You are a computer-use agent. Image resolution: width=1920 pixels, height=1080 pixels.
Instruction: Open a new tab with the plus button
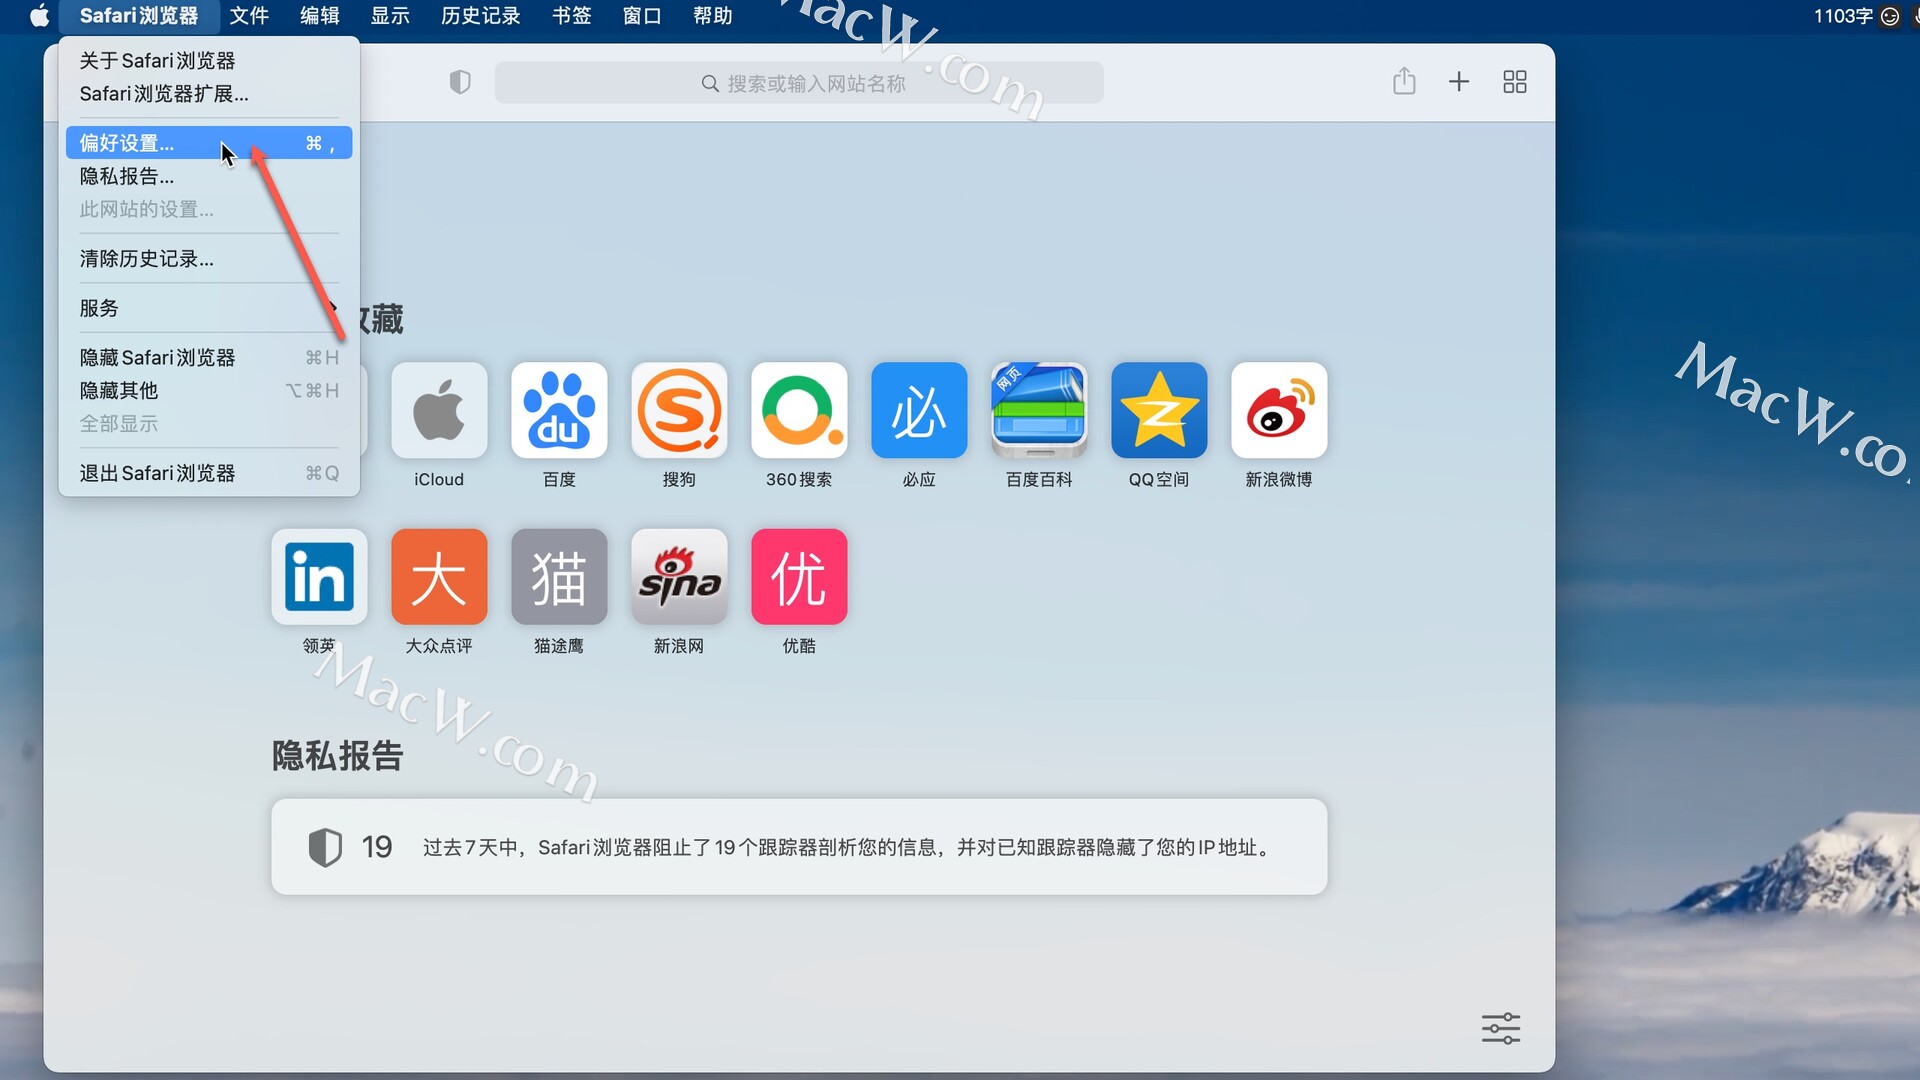click(1459, 82)
